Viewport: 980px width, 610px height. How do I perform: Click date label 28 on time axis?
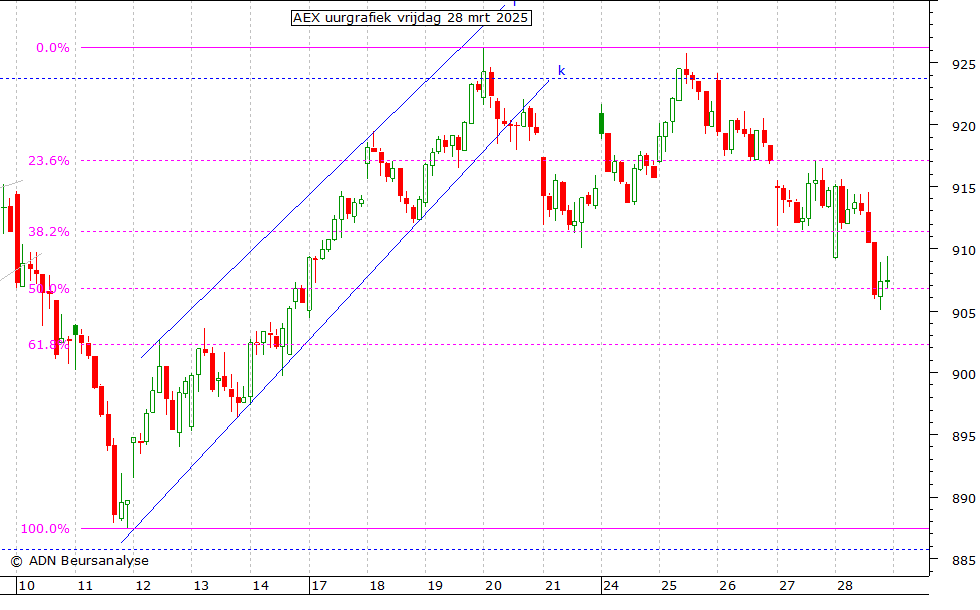(x=845, y=586)
